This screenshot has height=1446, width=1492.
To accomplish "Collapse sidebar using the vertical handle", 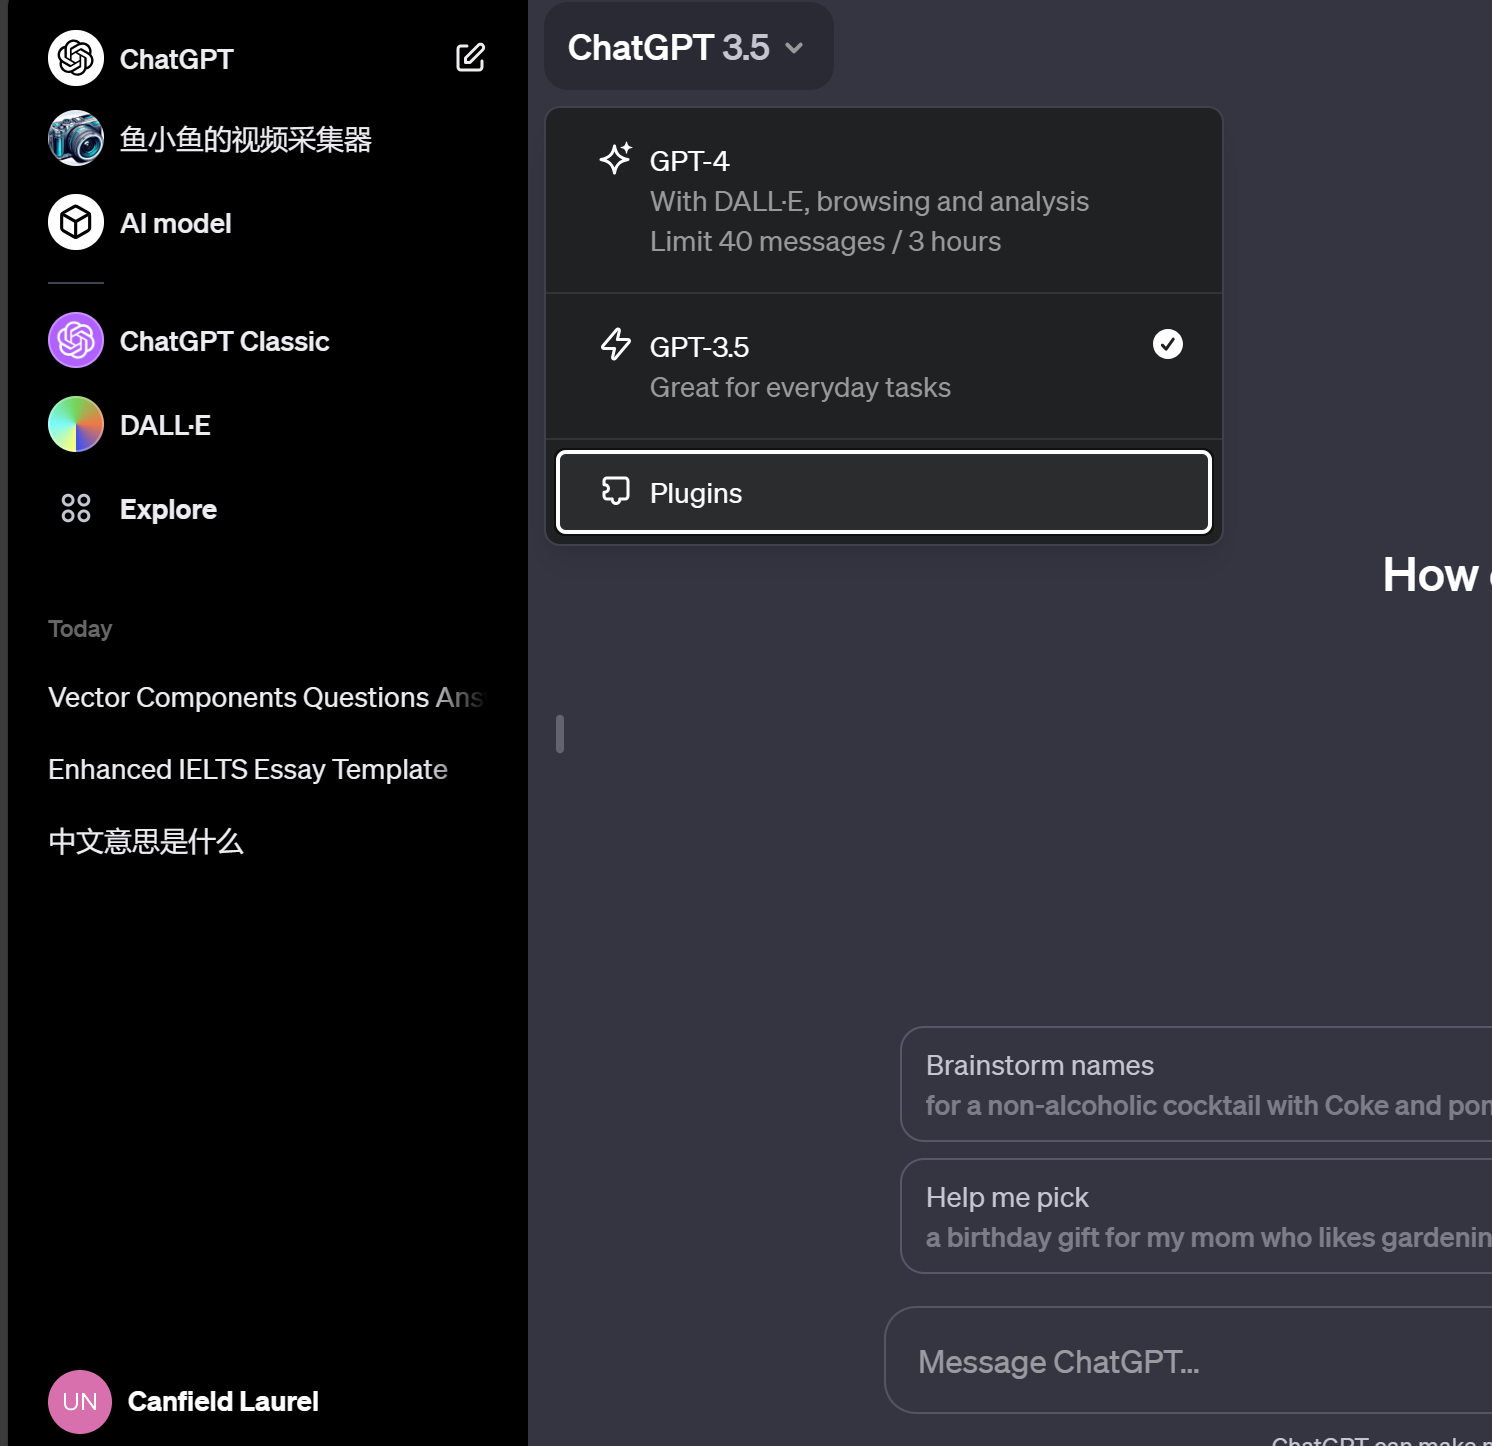I will pos(560,734).
